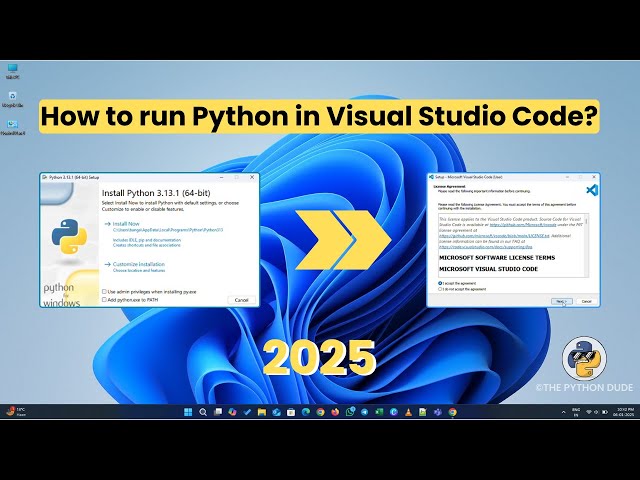Screen dimensions: 640x480
Task: Launch Firefox from the taskbar
Action: click(x=335, y=412)
